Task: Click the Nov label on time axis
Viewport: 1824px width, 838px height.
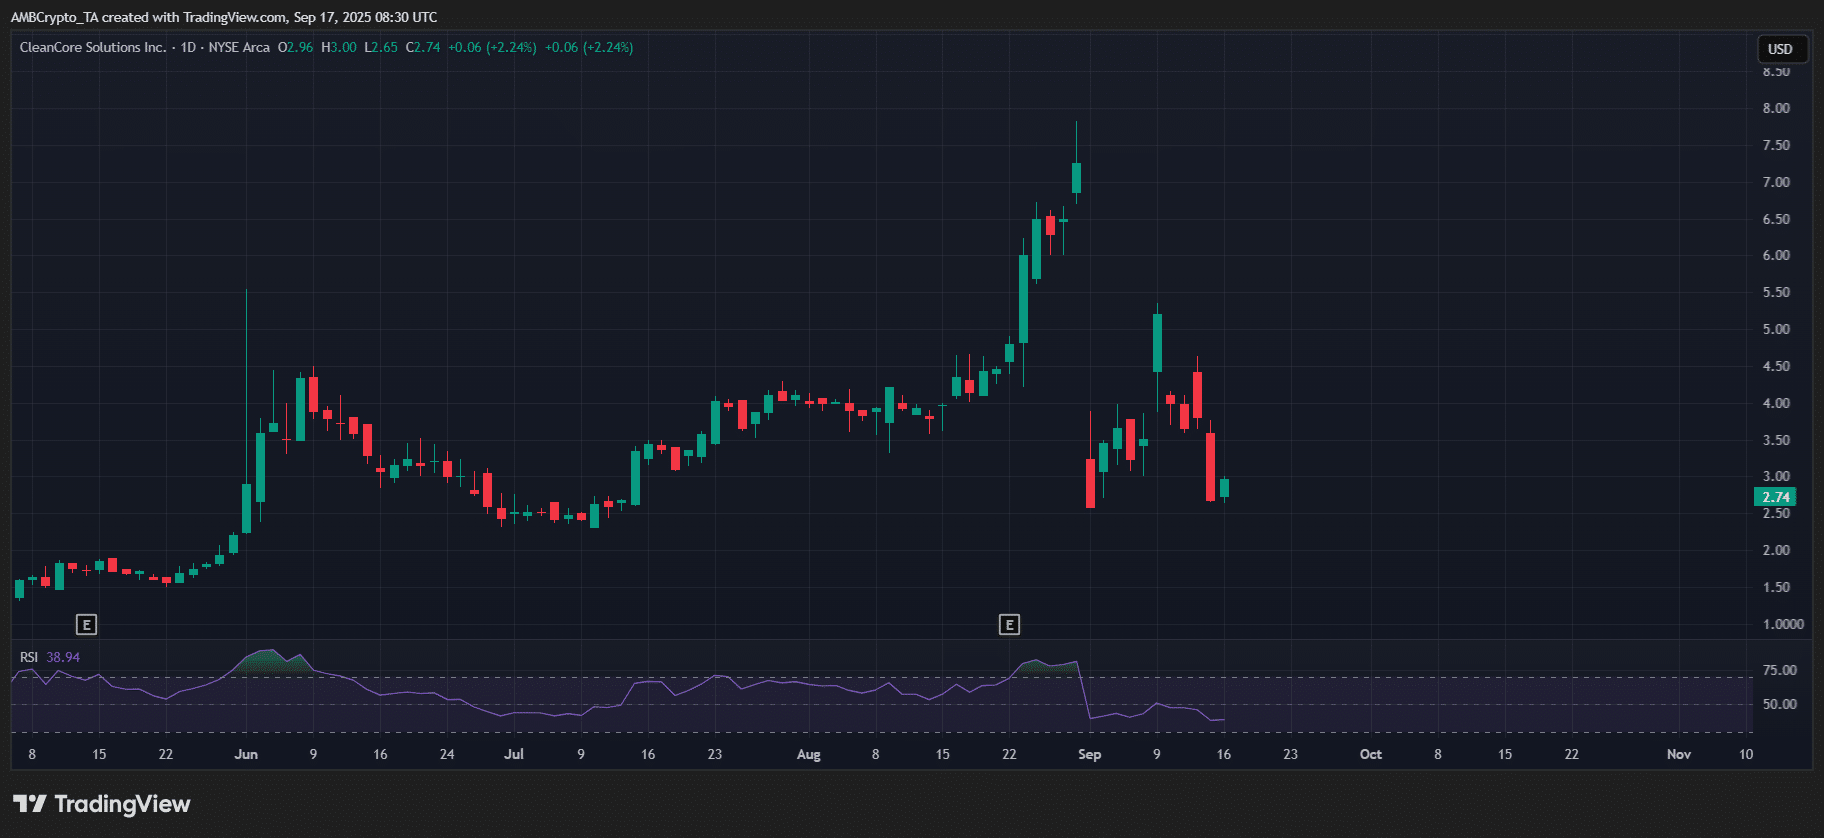Action: pyautogui.click(x=1678, y=754)
